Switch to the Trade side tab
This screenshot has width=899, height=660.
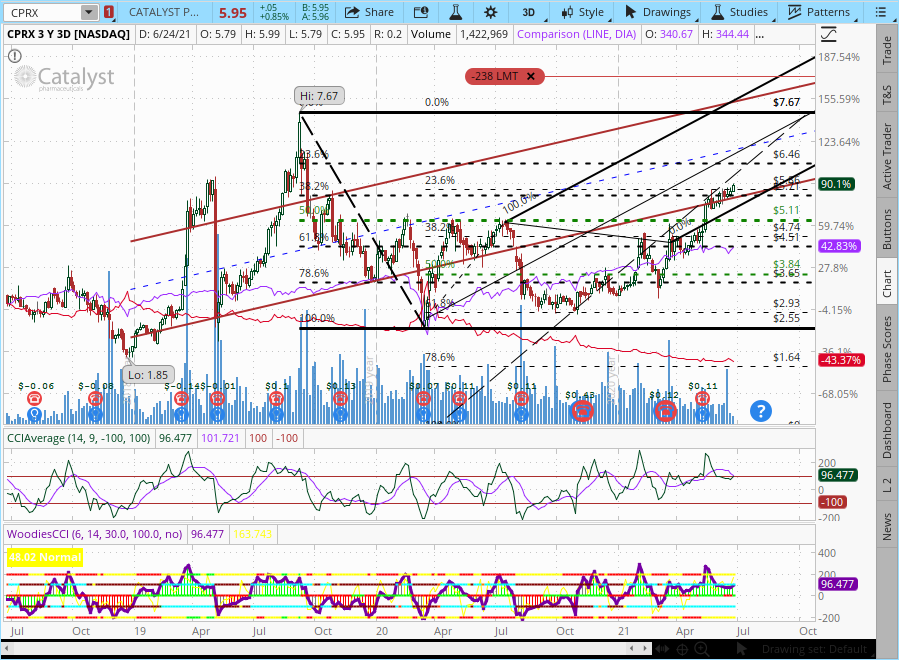click(887, 50)
